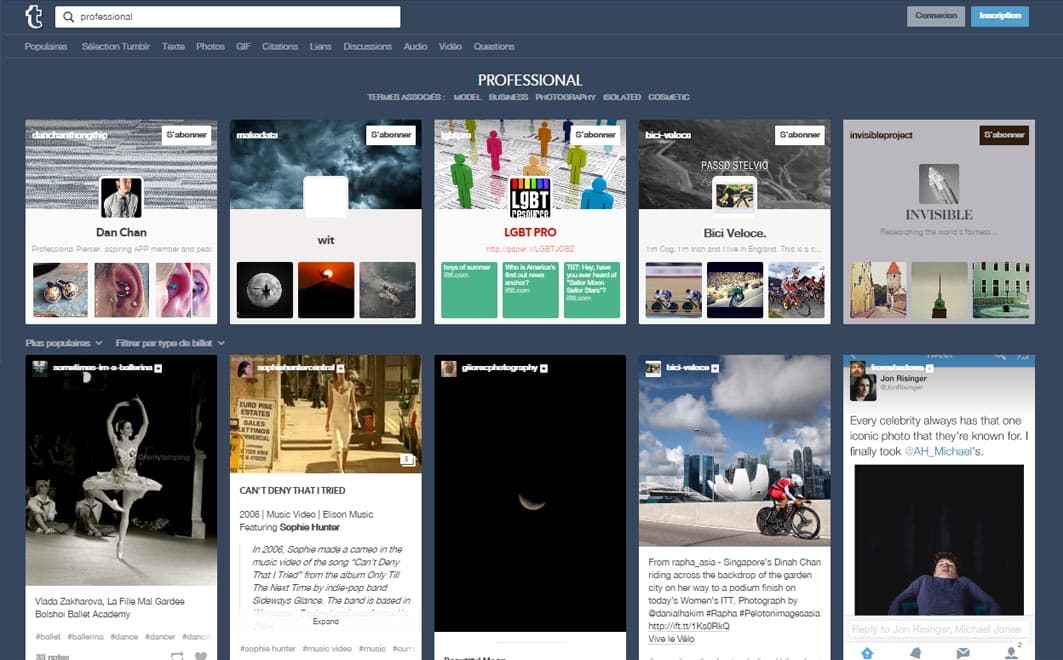Click the LGBT Resource avatar logo
1063x660 pixels.
(530, 197)
